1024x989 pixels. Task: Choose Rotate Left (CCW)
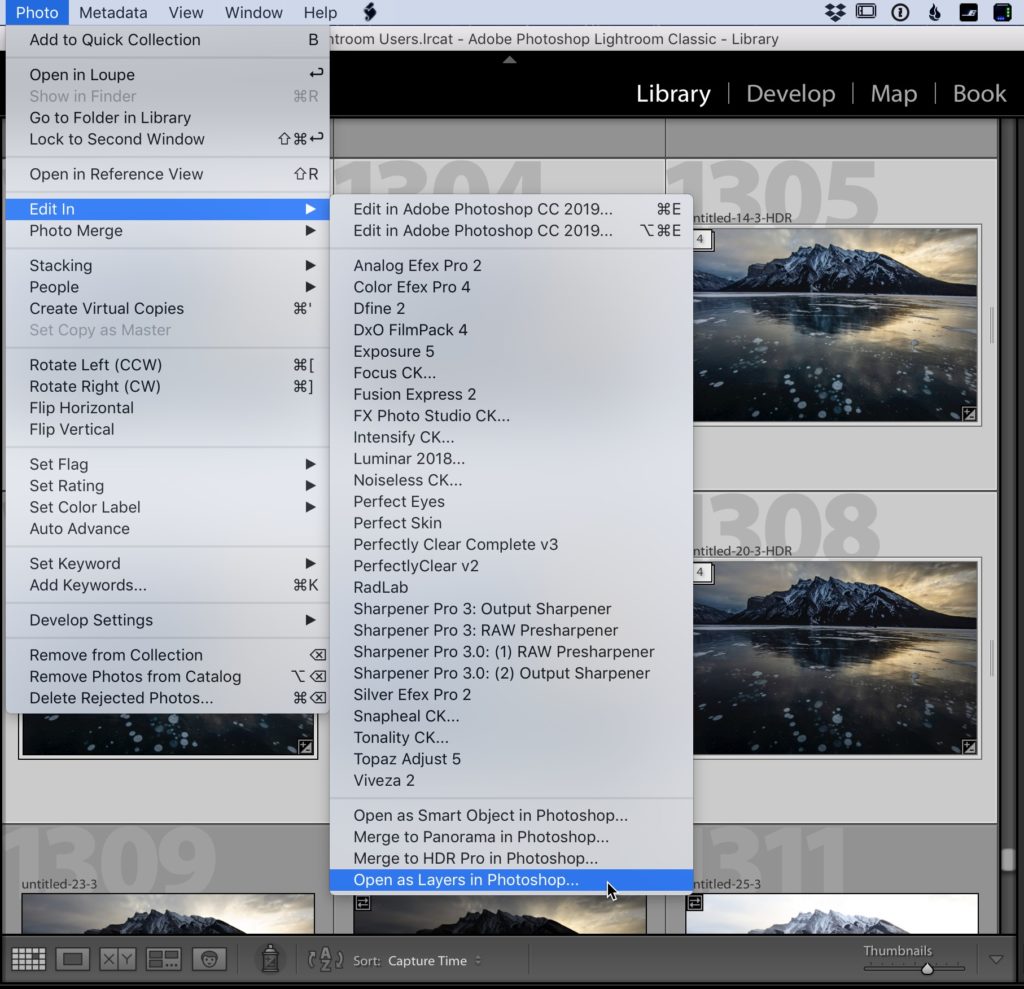coord(167,365)
